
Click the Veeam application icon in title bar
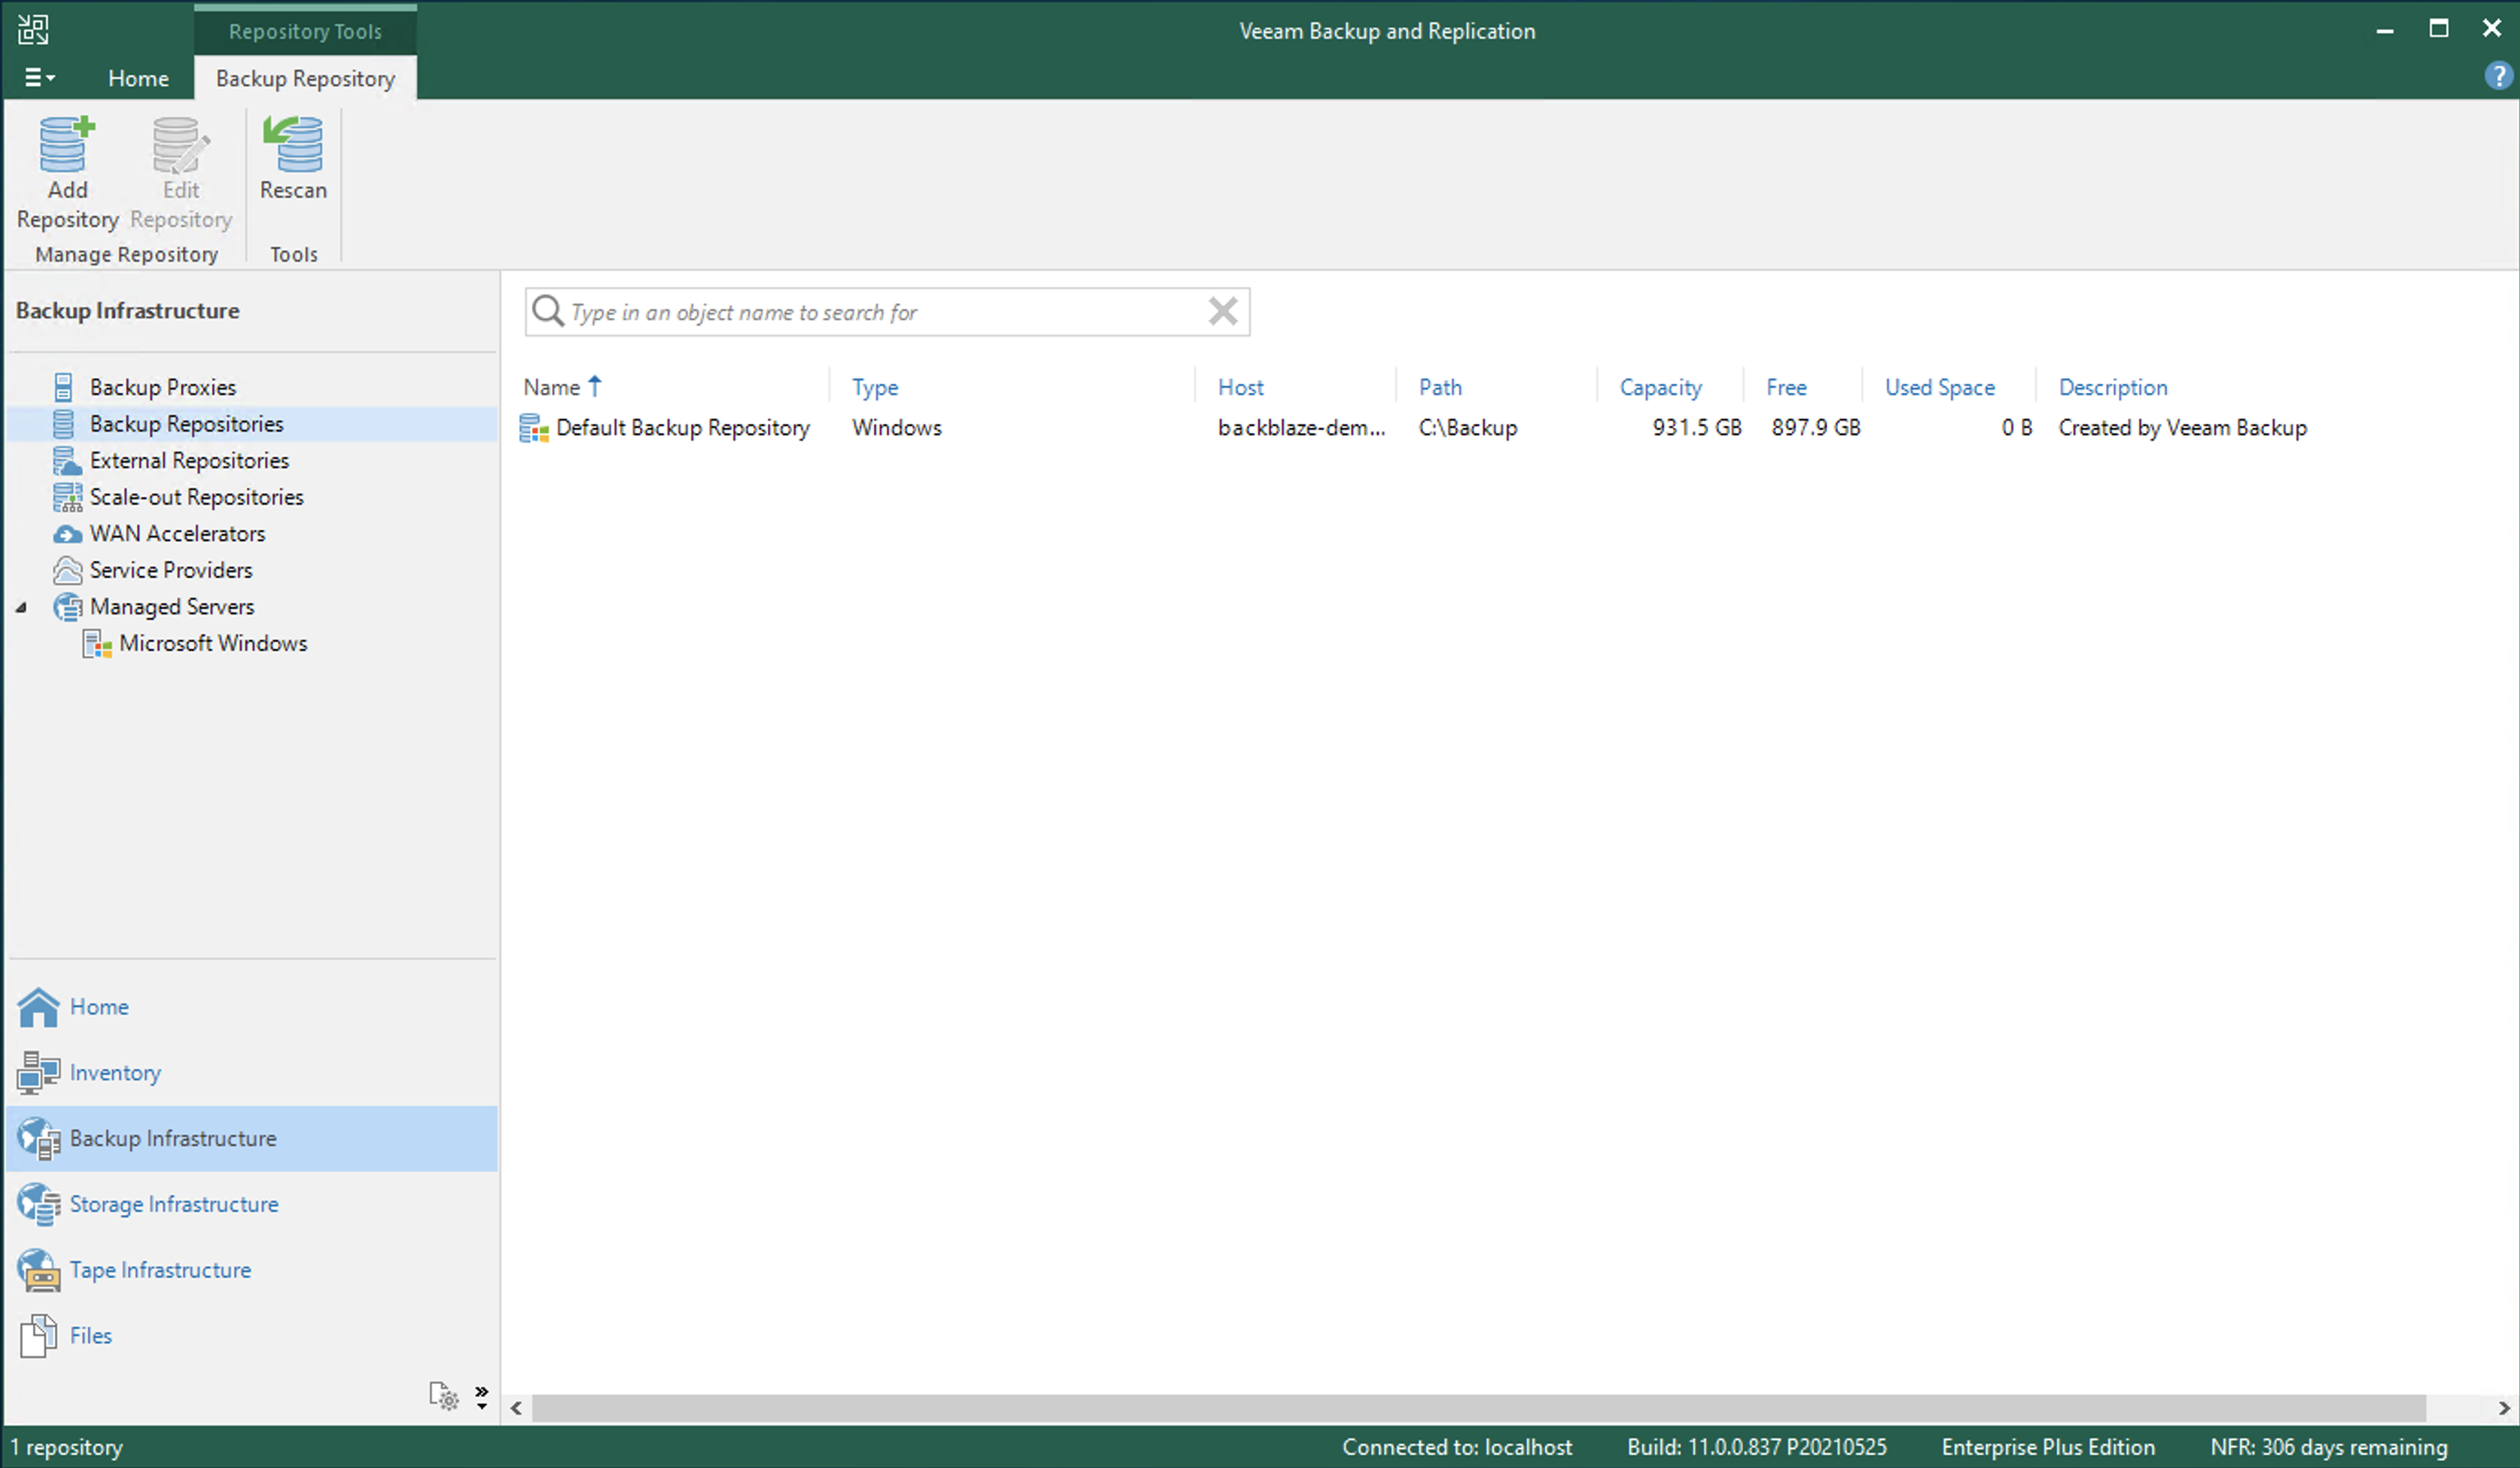tap(33, 29)
